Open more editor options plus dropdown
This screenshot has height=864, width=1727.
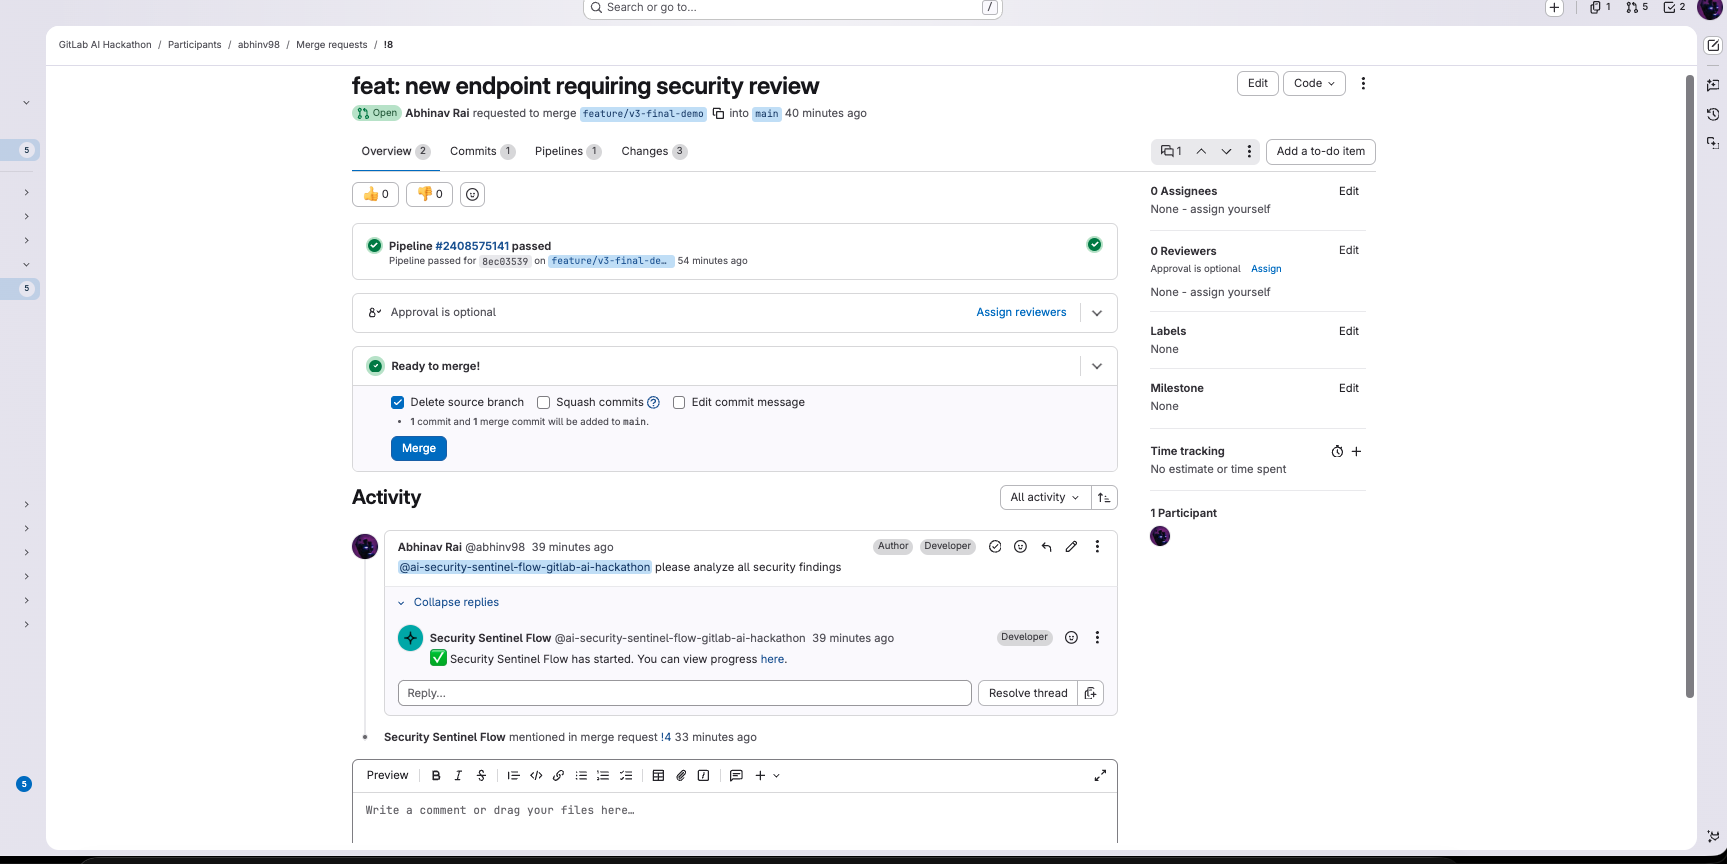tap(767, 775)
